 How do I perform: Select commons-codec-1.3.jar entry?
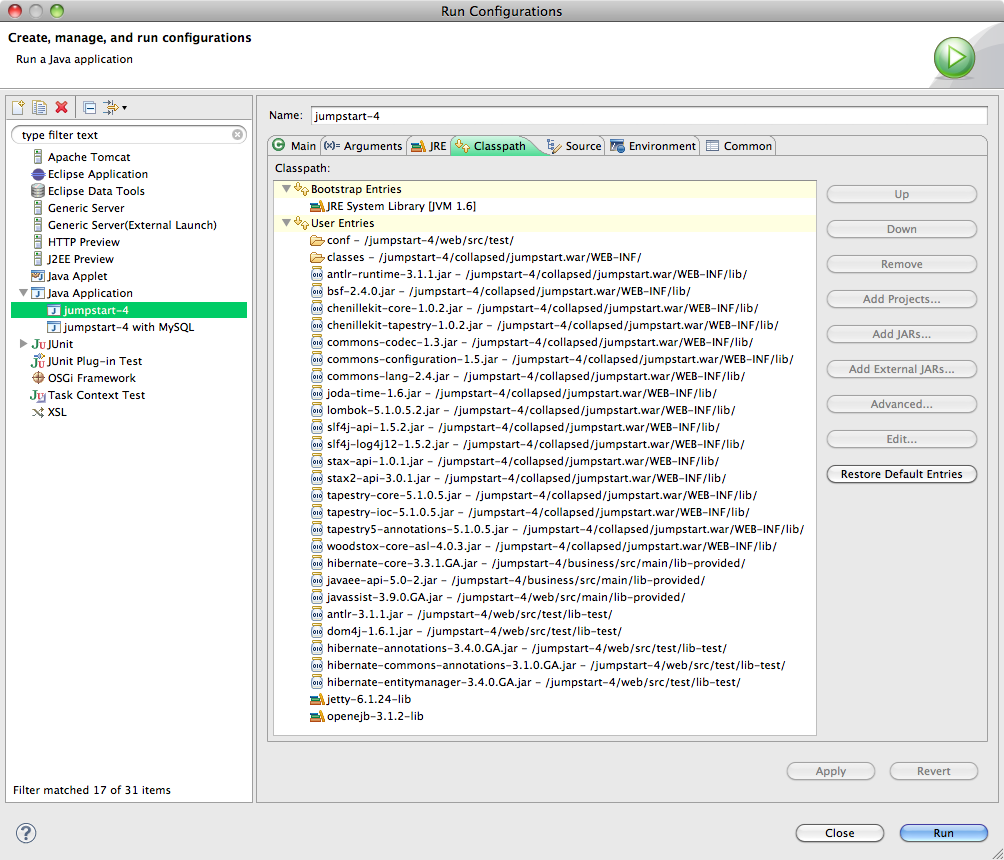(531, 342)
